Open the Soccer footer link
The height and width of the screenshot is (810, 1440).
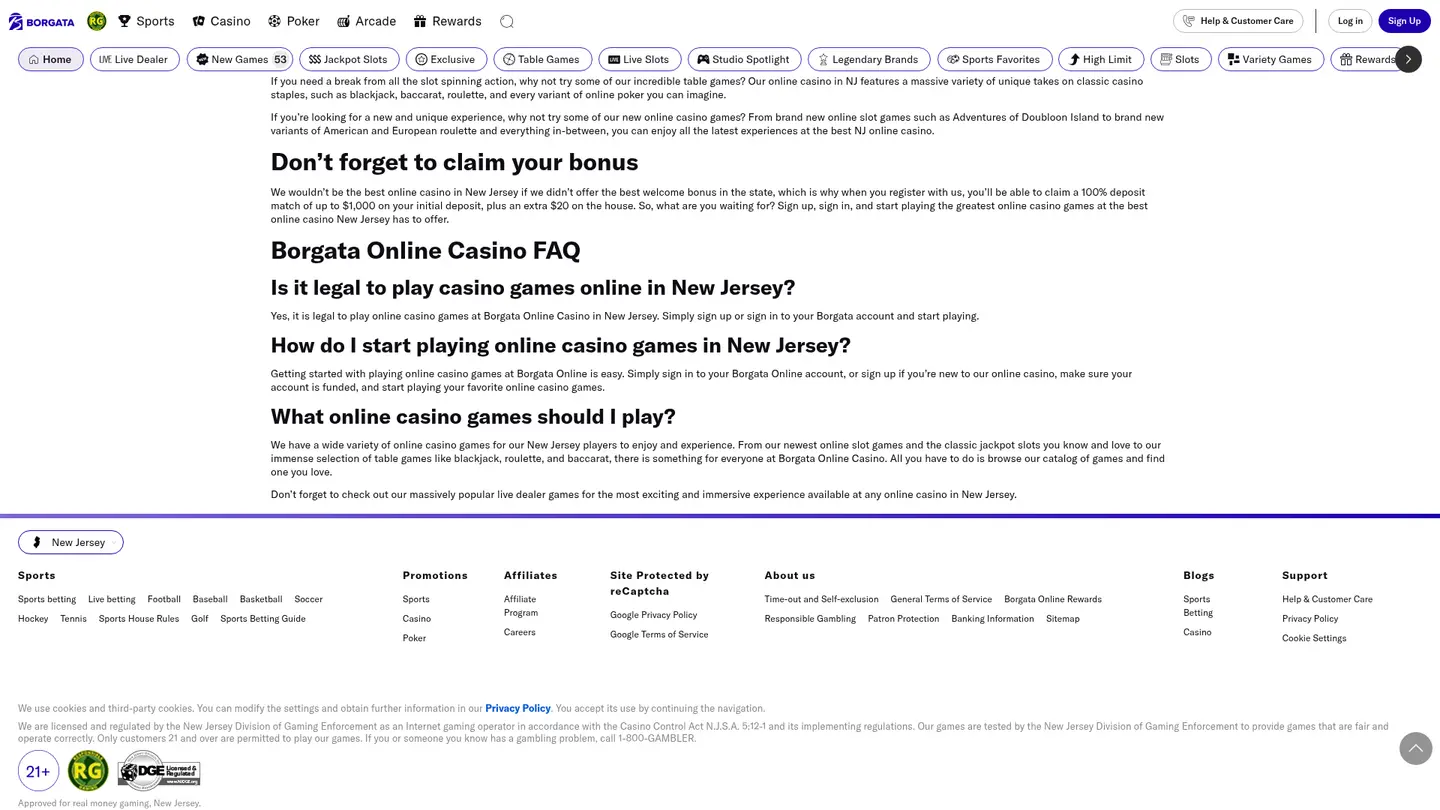click(x=309, y=599)
